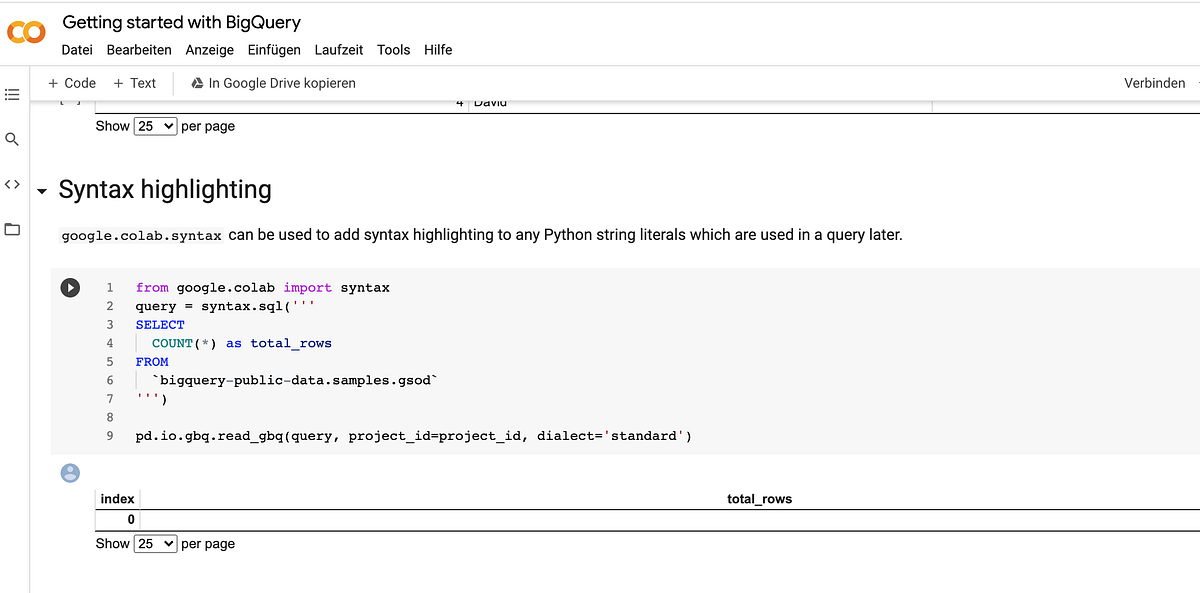Open the search panel in the sidebar
The image size is (1200, 593).
click(12, 139)
